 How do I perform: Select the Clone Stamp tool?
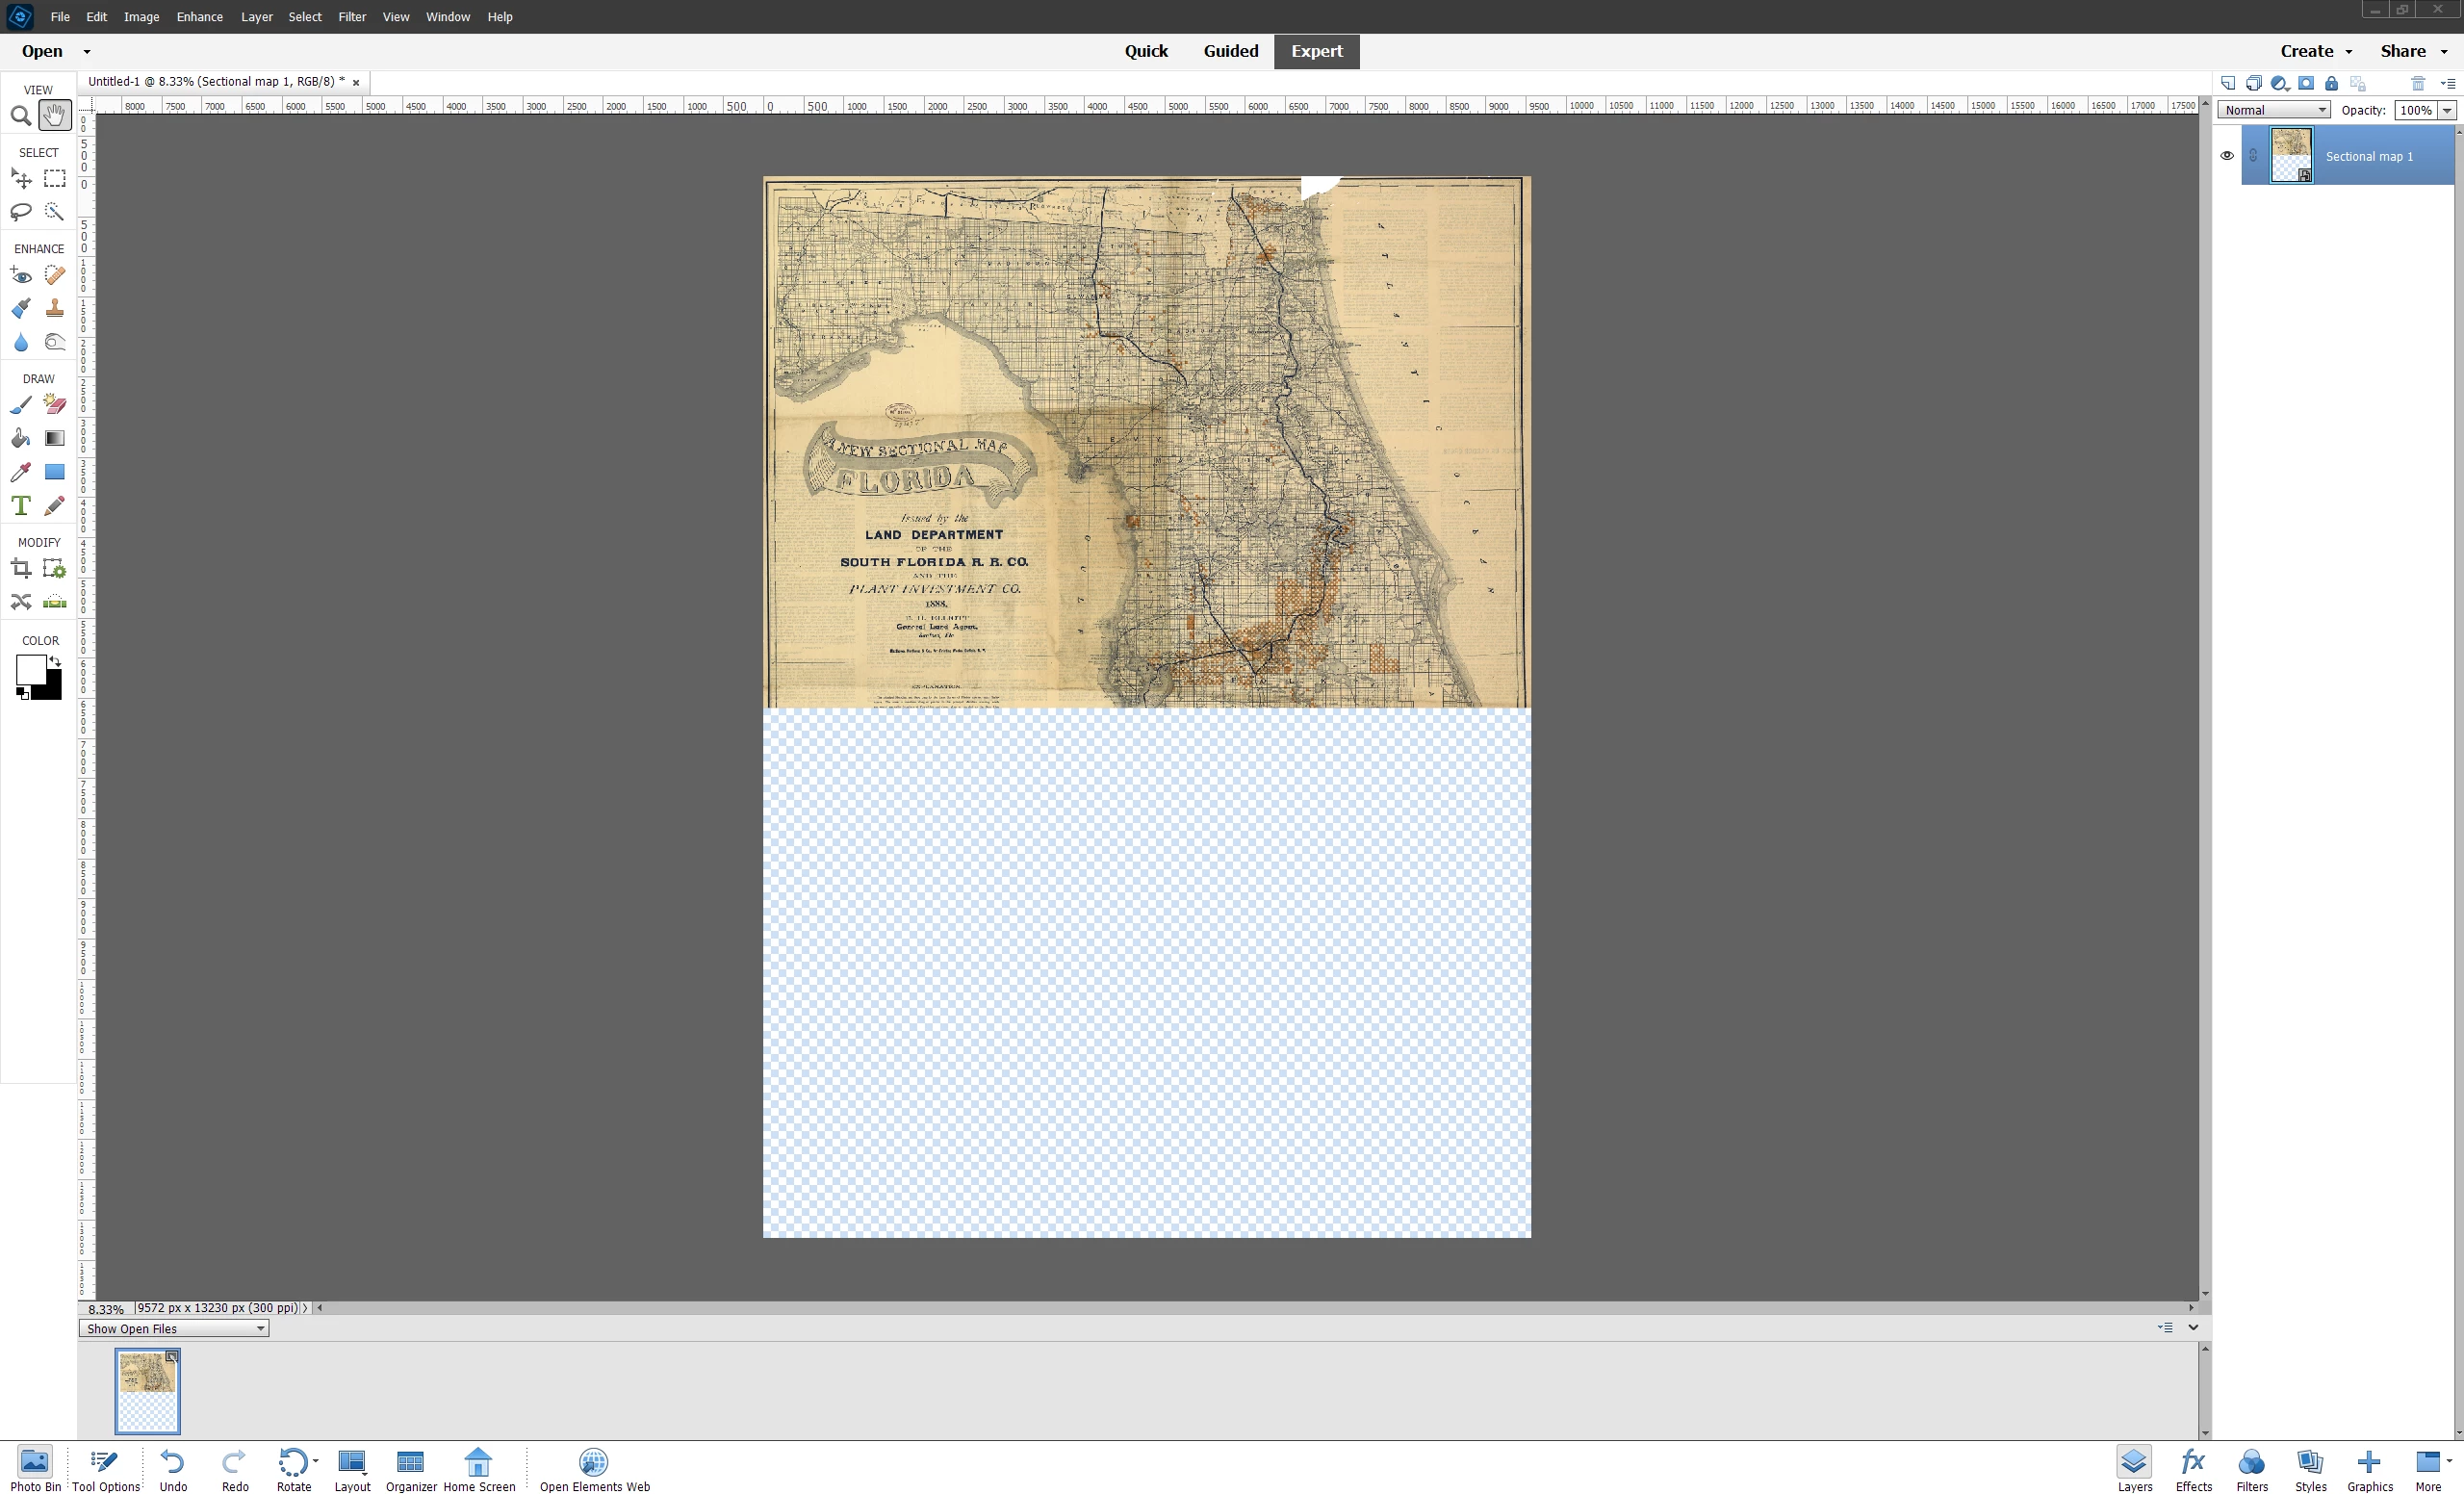[55, 308]
